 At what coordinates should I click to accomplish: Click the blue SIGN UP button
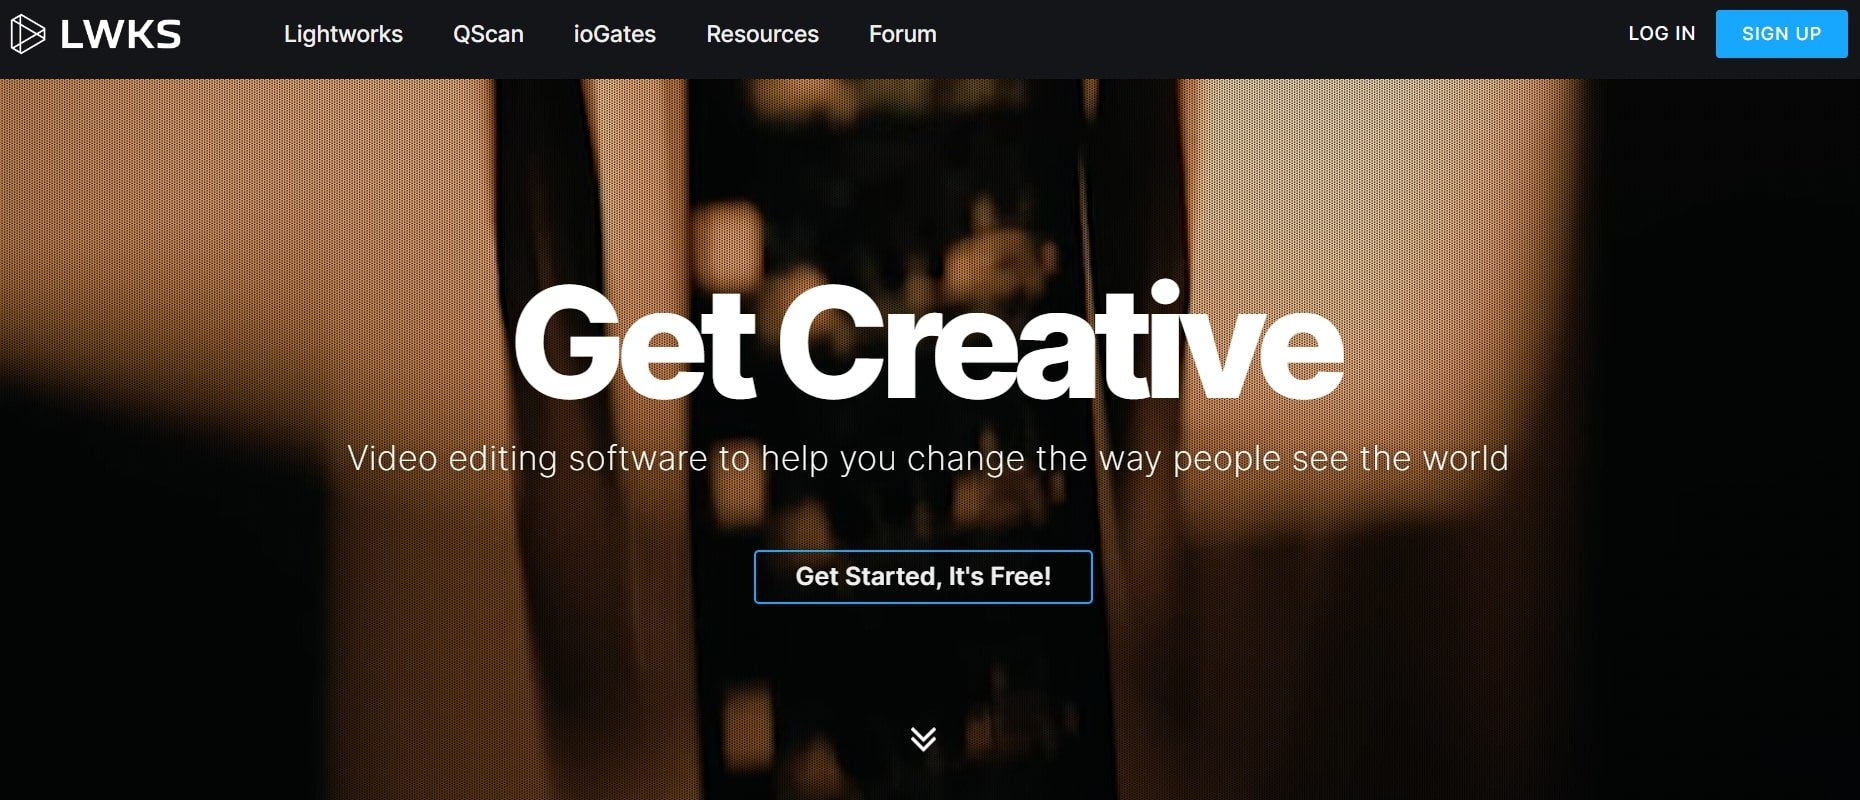click(x=1781, y=34)
